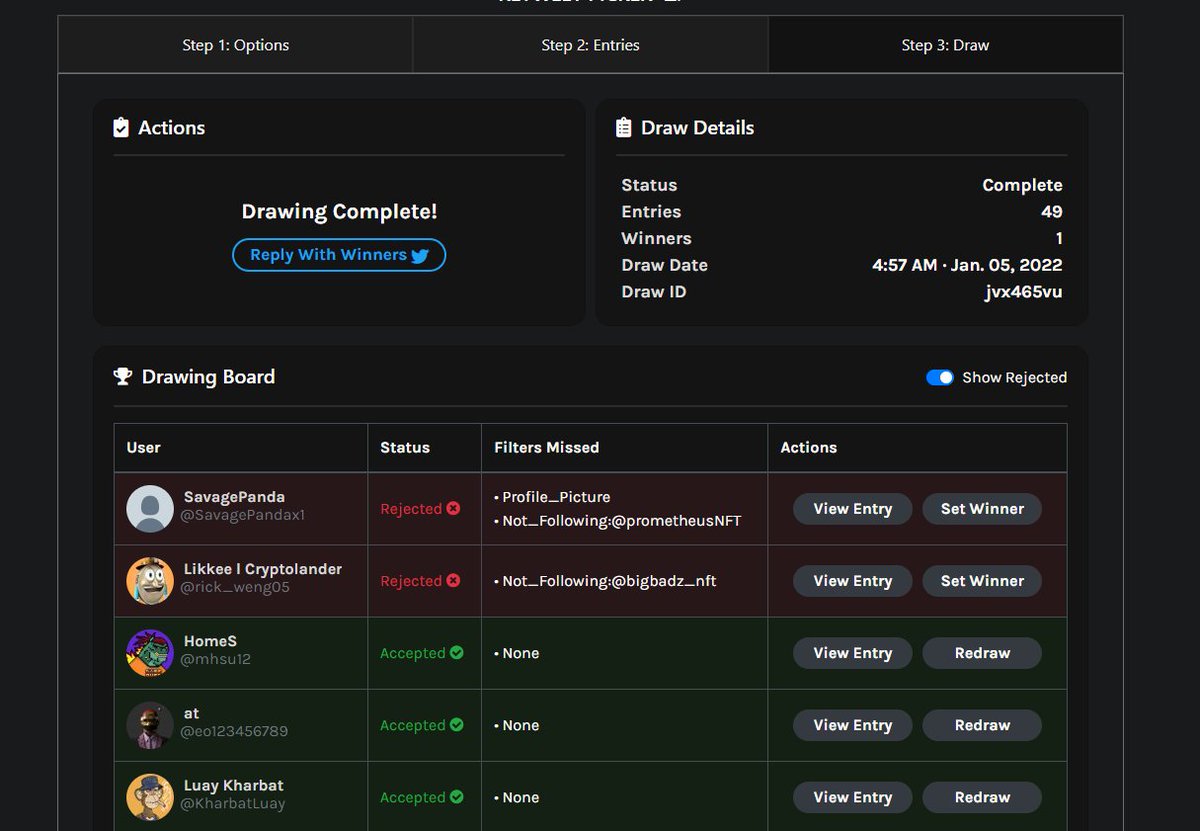Click SavagePanda's default avatar picture
The width and height of the screenshot is (1200, 831).
click(x=150, y=509)
